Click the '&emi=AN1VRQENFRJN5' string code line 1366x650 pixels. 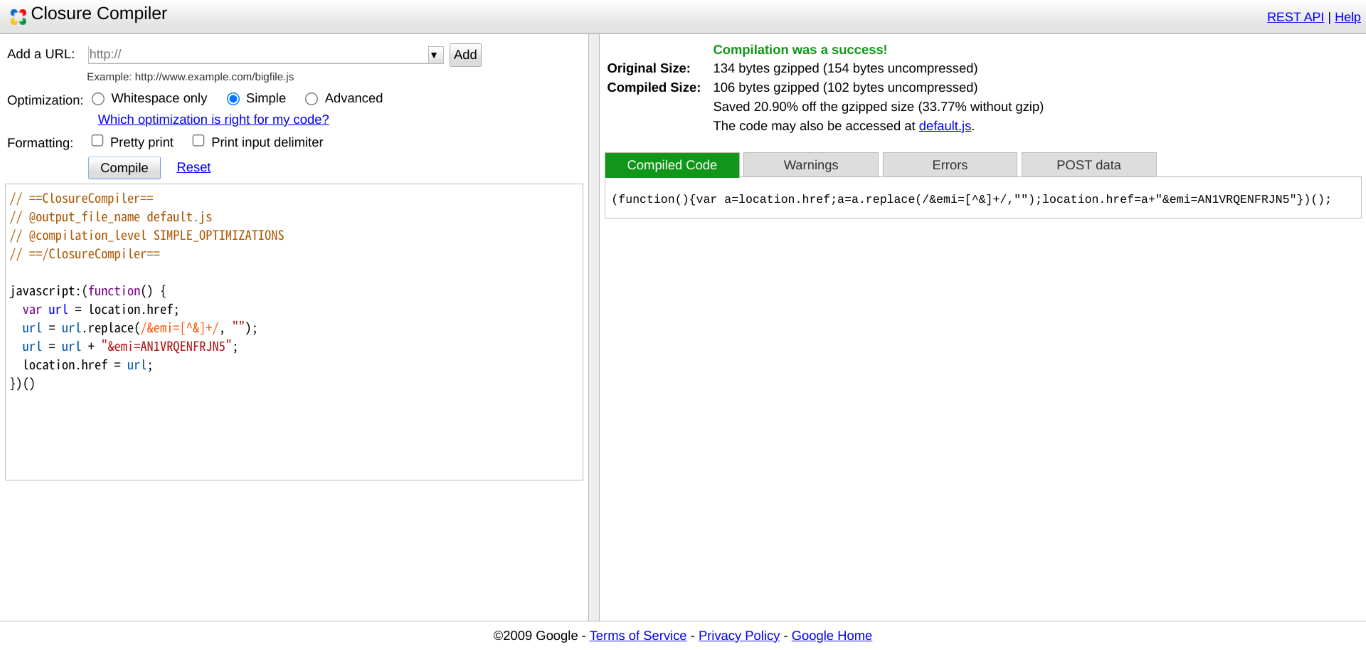[130, 347]
